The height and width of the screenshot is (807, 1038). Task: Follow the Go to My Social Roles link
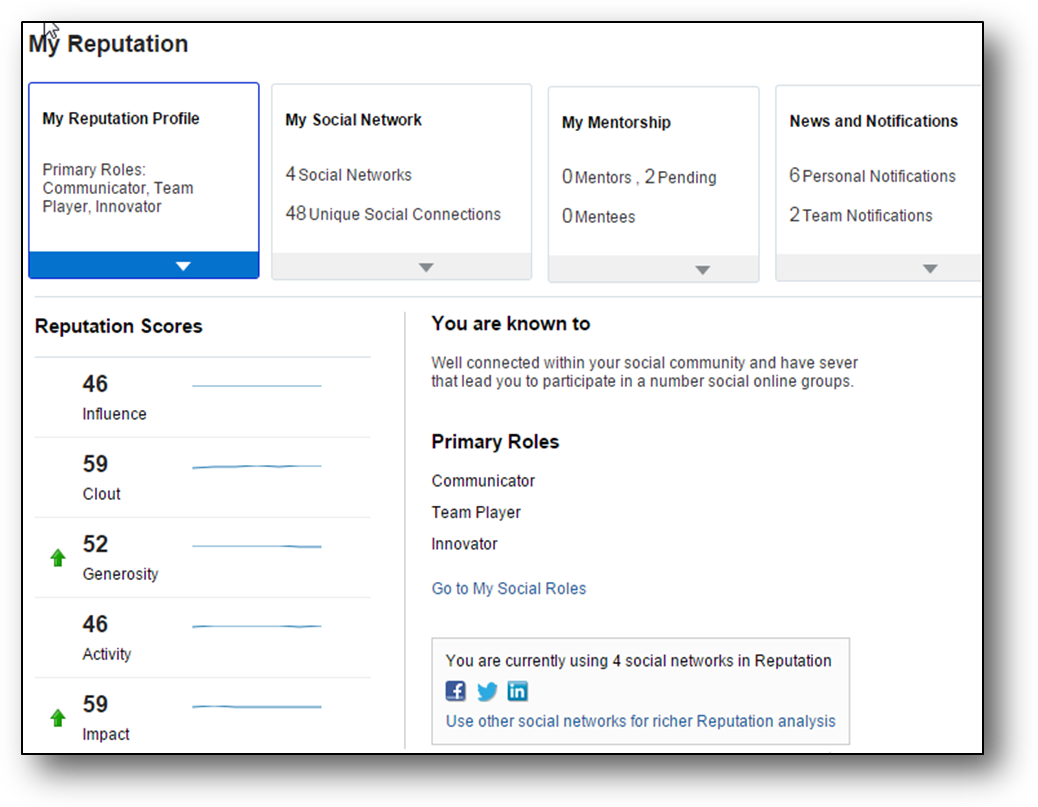pos(509,588)
